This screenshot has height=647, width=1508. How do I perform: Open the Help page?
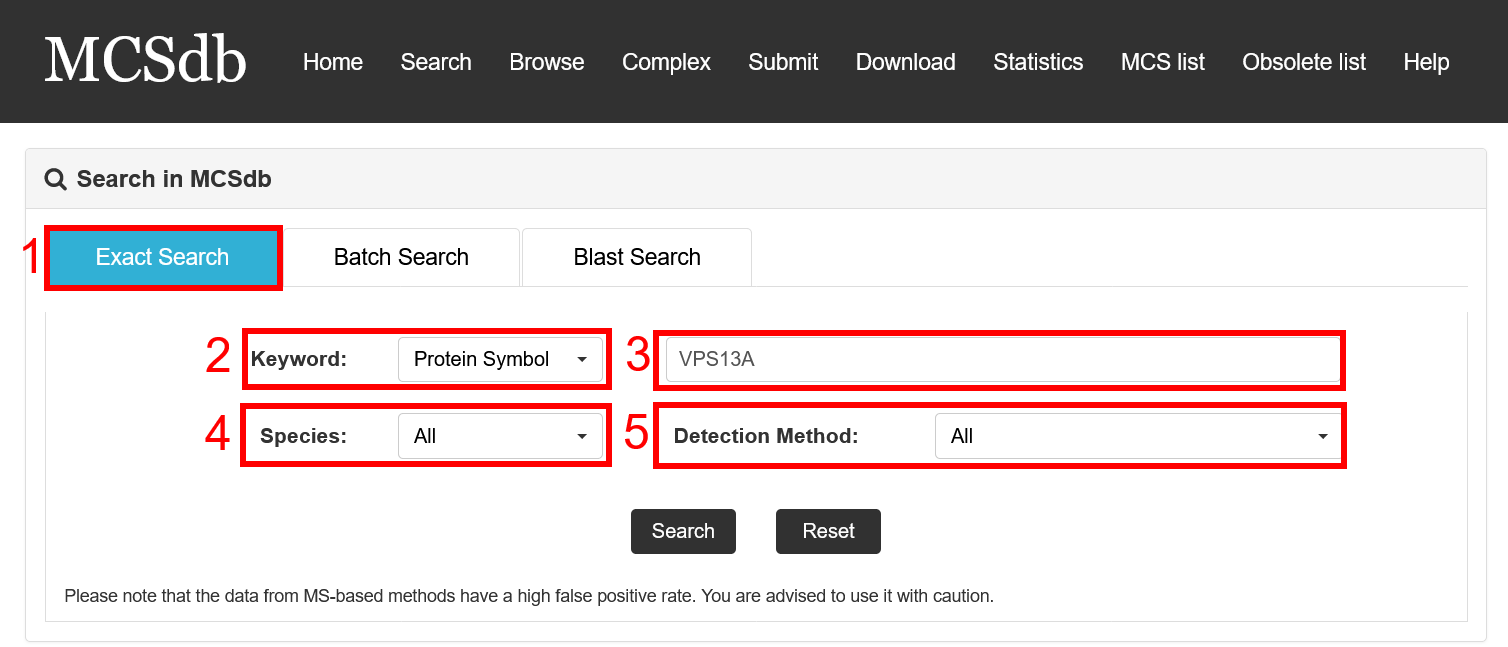1426,62
